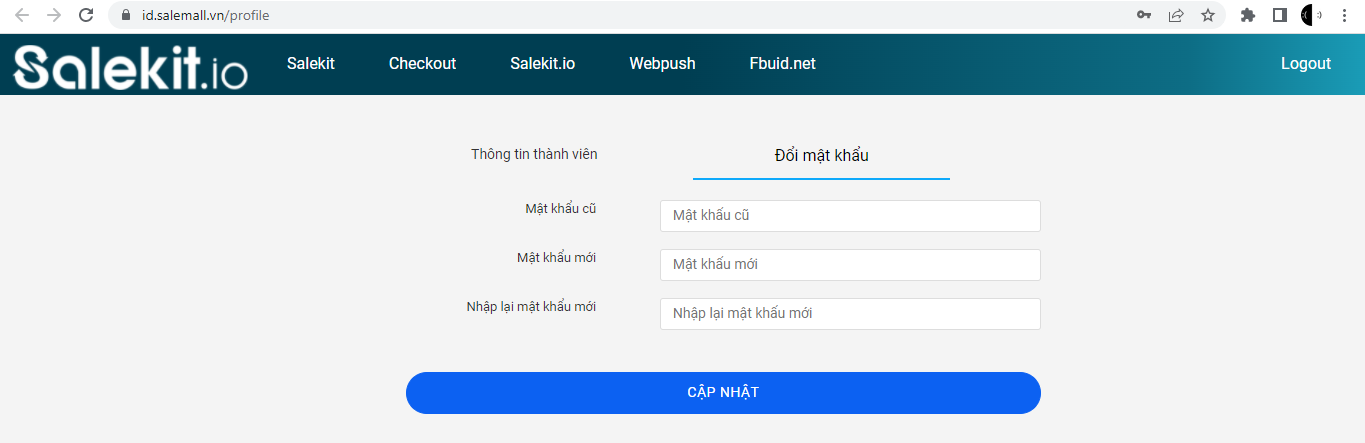Open the Webpush navigation link

pyautogui.click(x=662, y=63)
